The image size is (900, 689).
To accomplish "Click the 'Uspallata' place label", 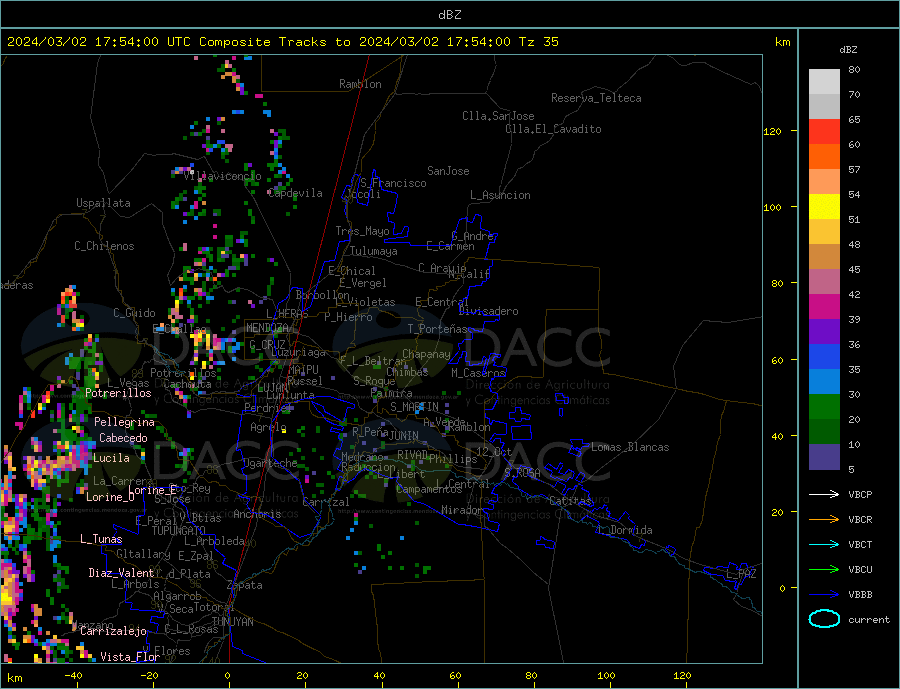I will tap(103, 203).
